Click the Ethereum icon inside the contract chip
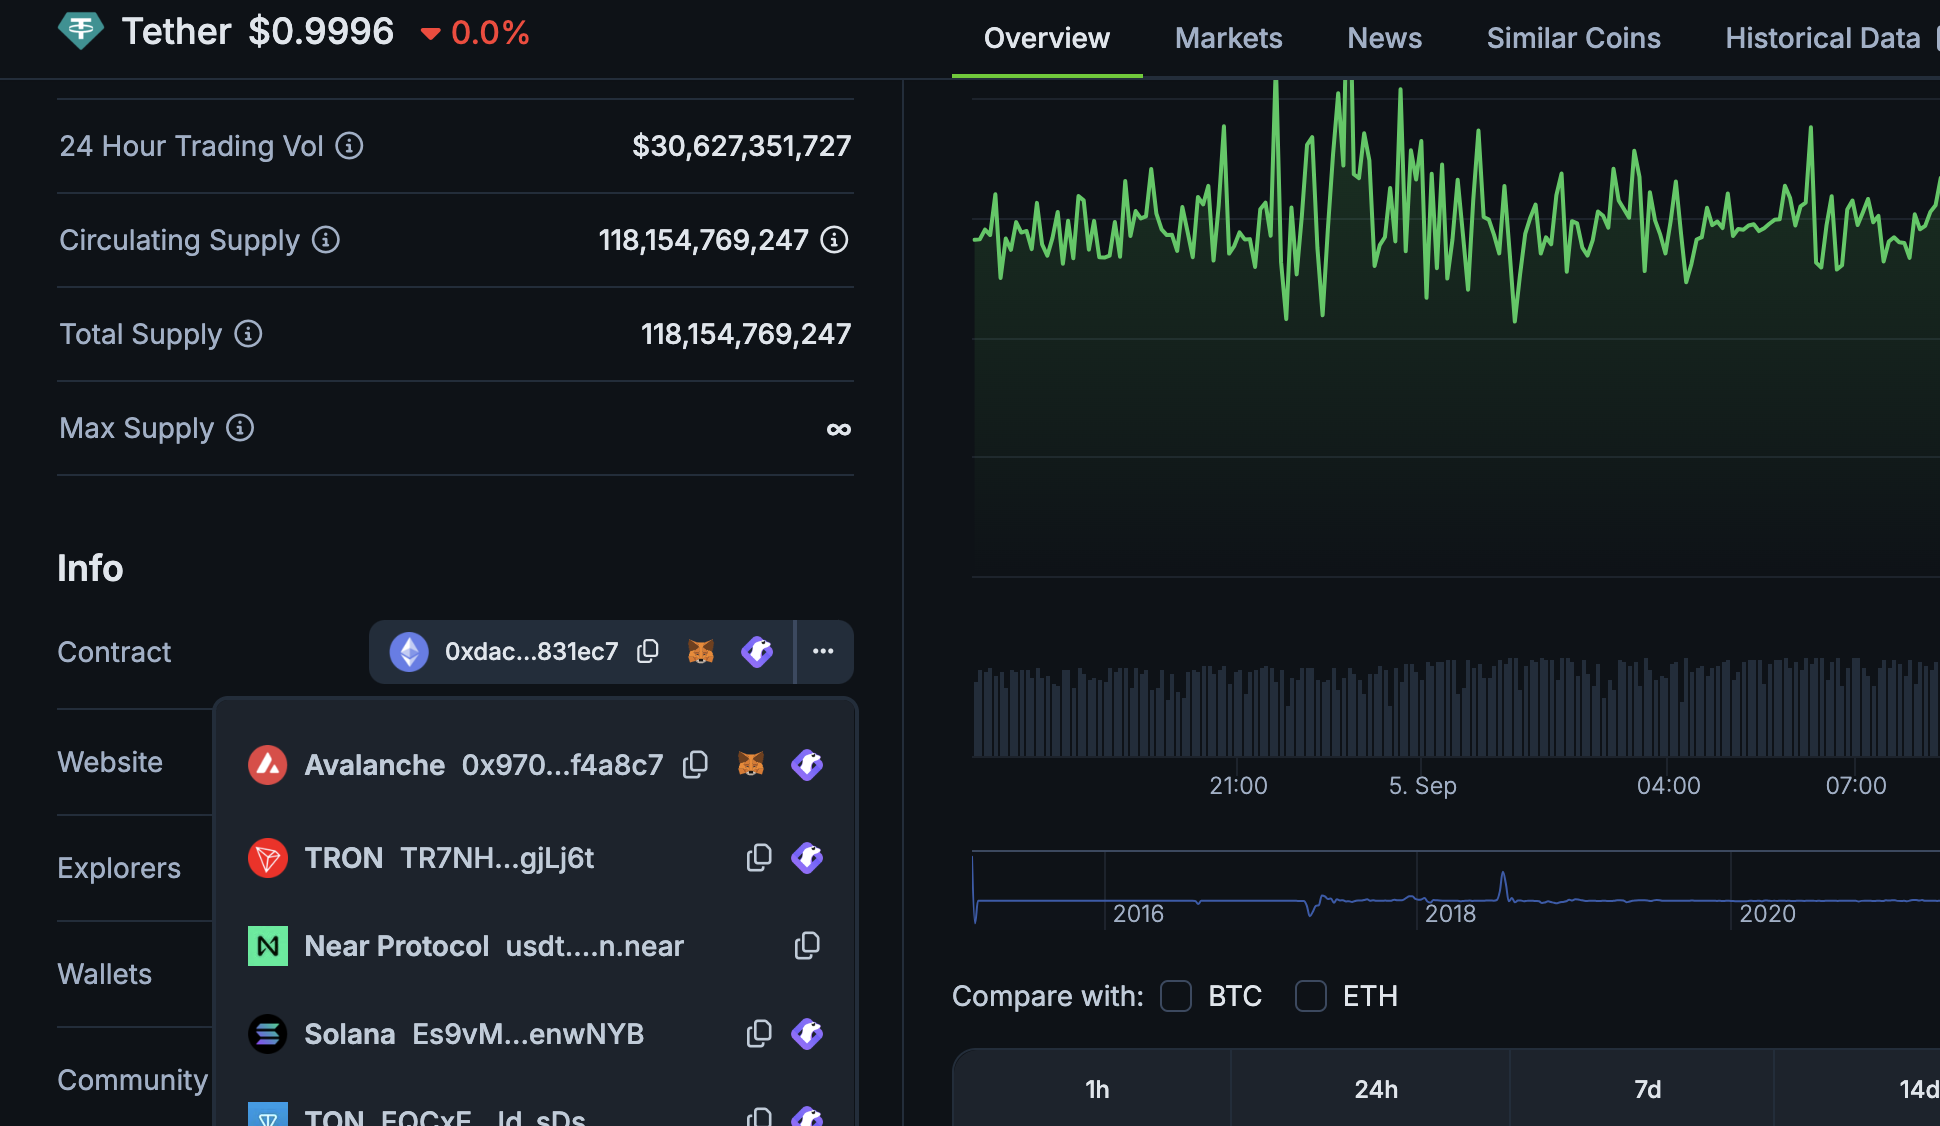The image size is (1940, 1126). pos(409,651)
